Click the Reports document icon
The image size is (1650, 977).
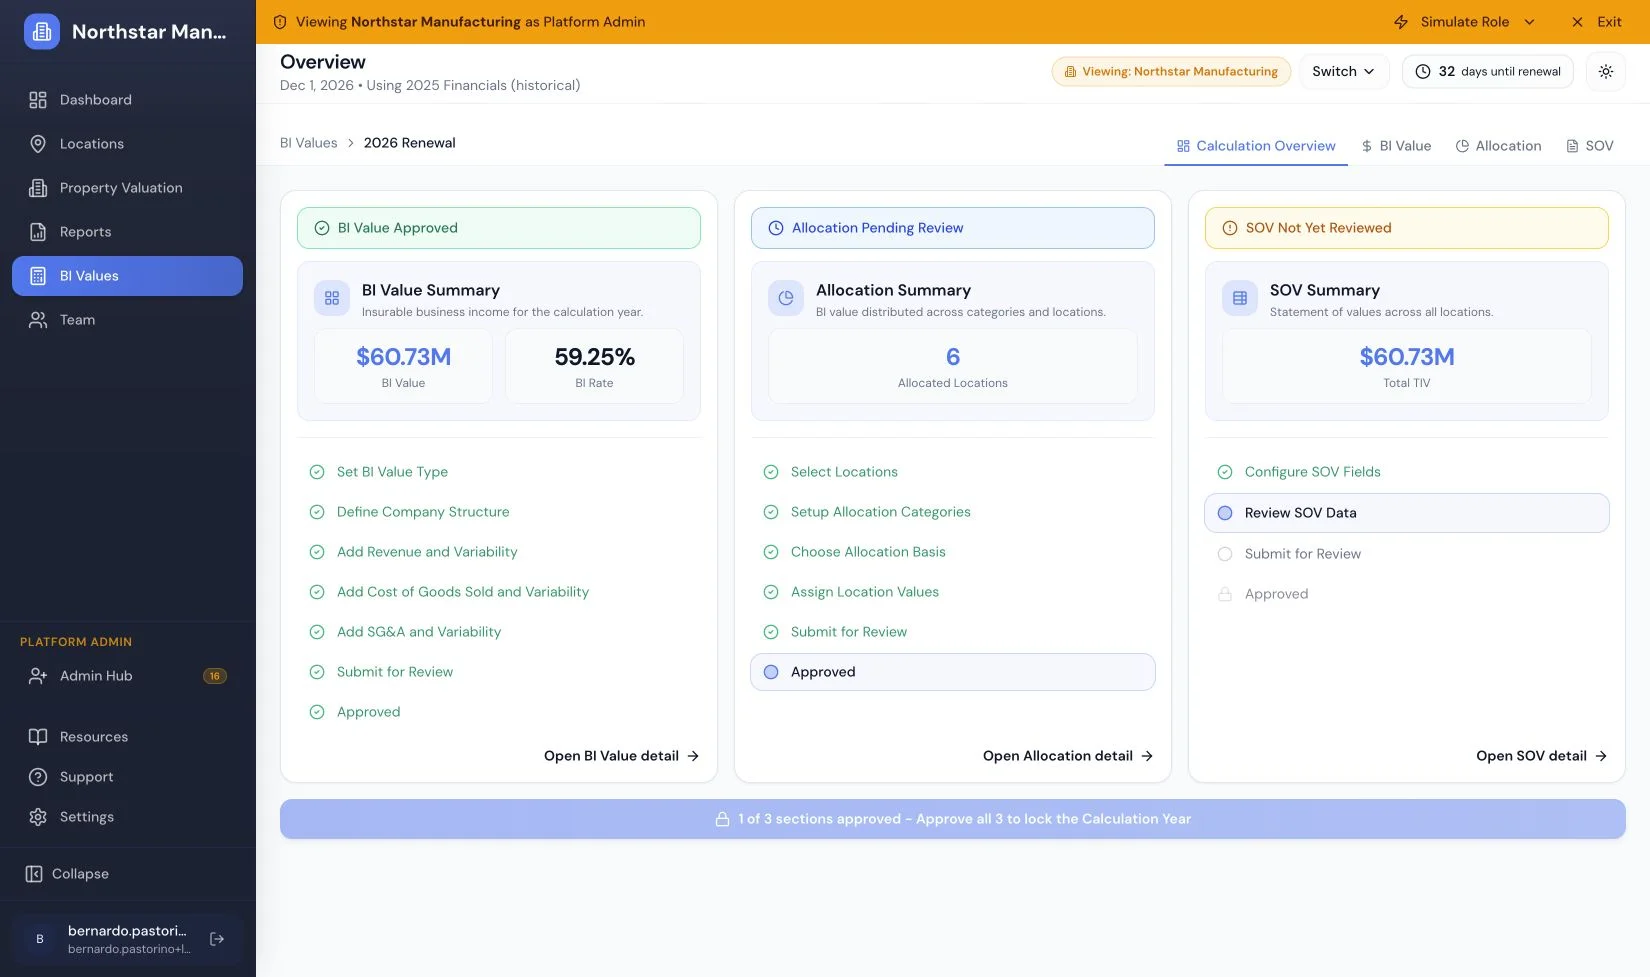[38, 232]
